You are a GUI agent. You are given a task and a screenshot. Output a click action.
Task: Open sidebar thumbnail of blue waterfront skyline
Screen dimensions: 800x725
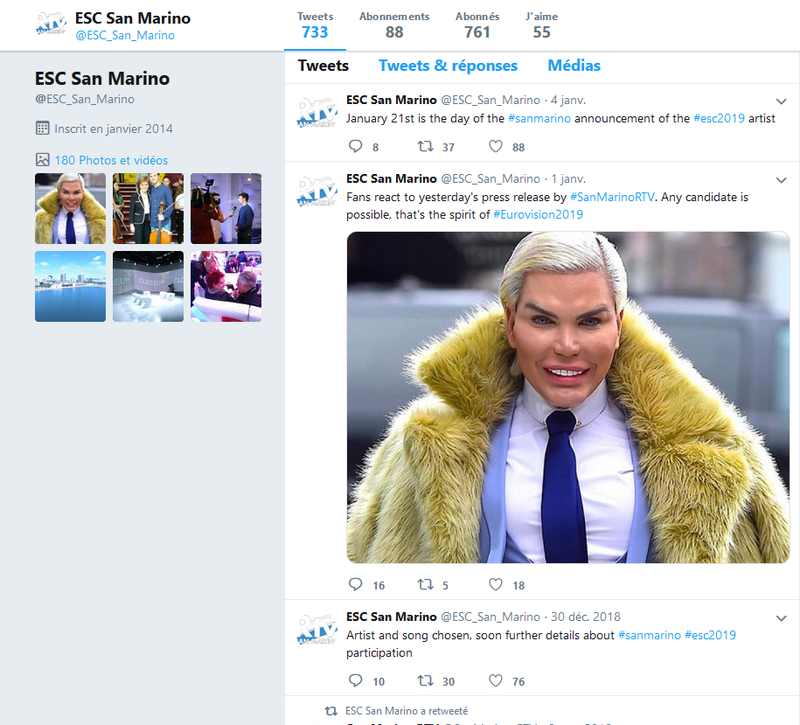point(70,286)
